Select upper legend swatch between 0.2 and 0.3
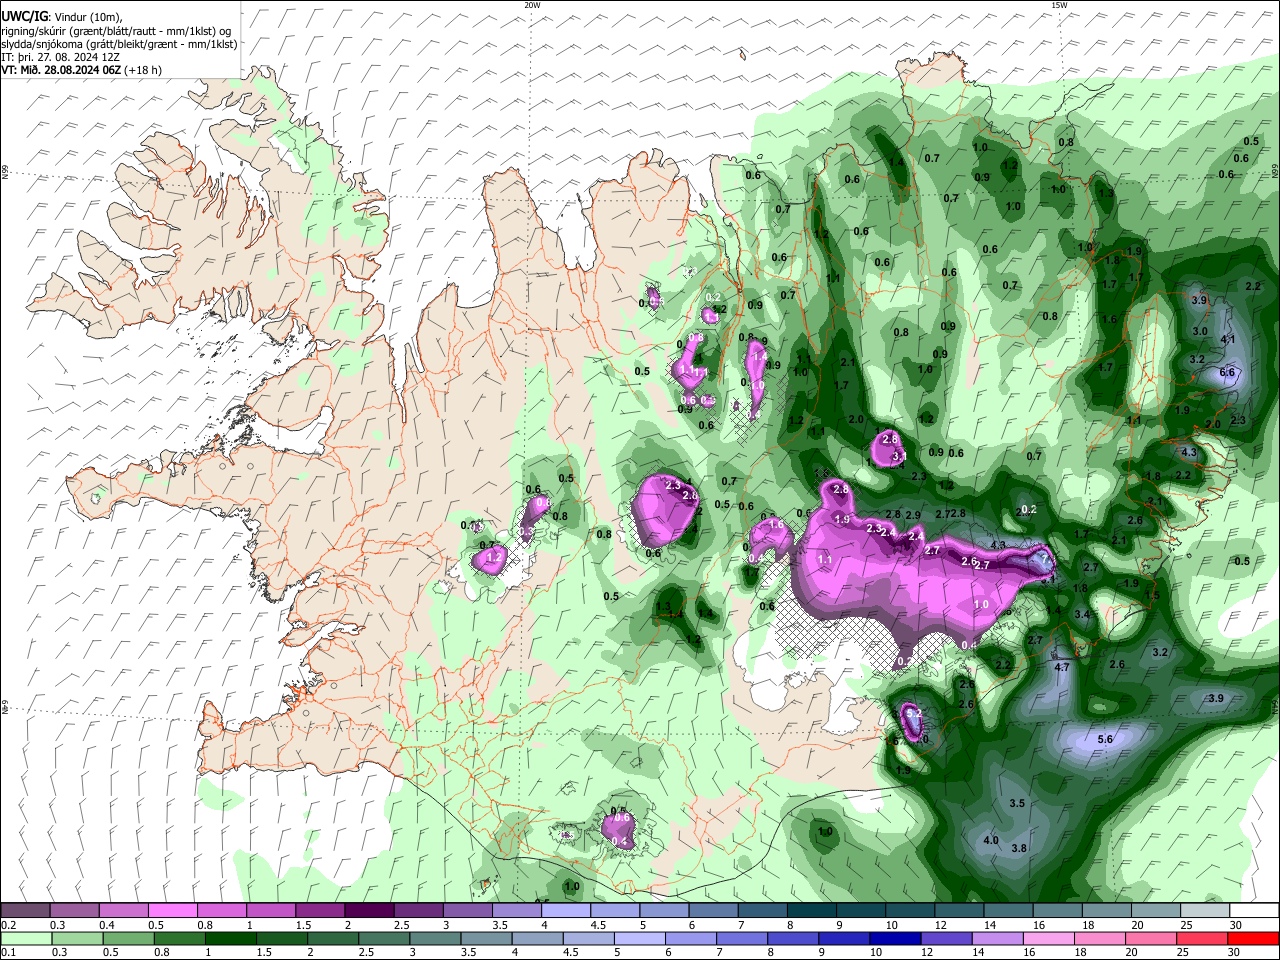1280x960 pixels. [25, 911]
